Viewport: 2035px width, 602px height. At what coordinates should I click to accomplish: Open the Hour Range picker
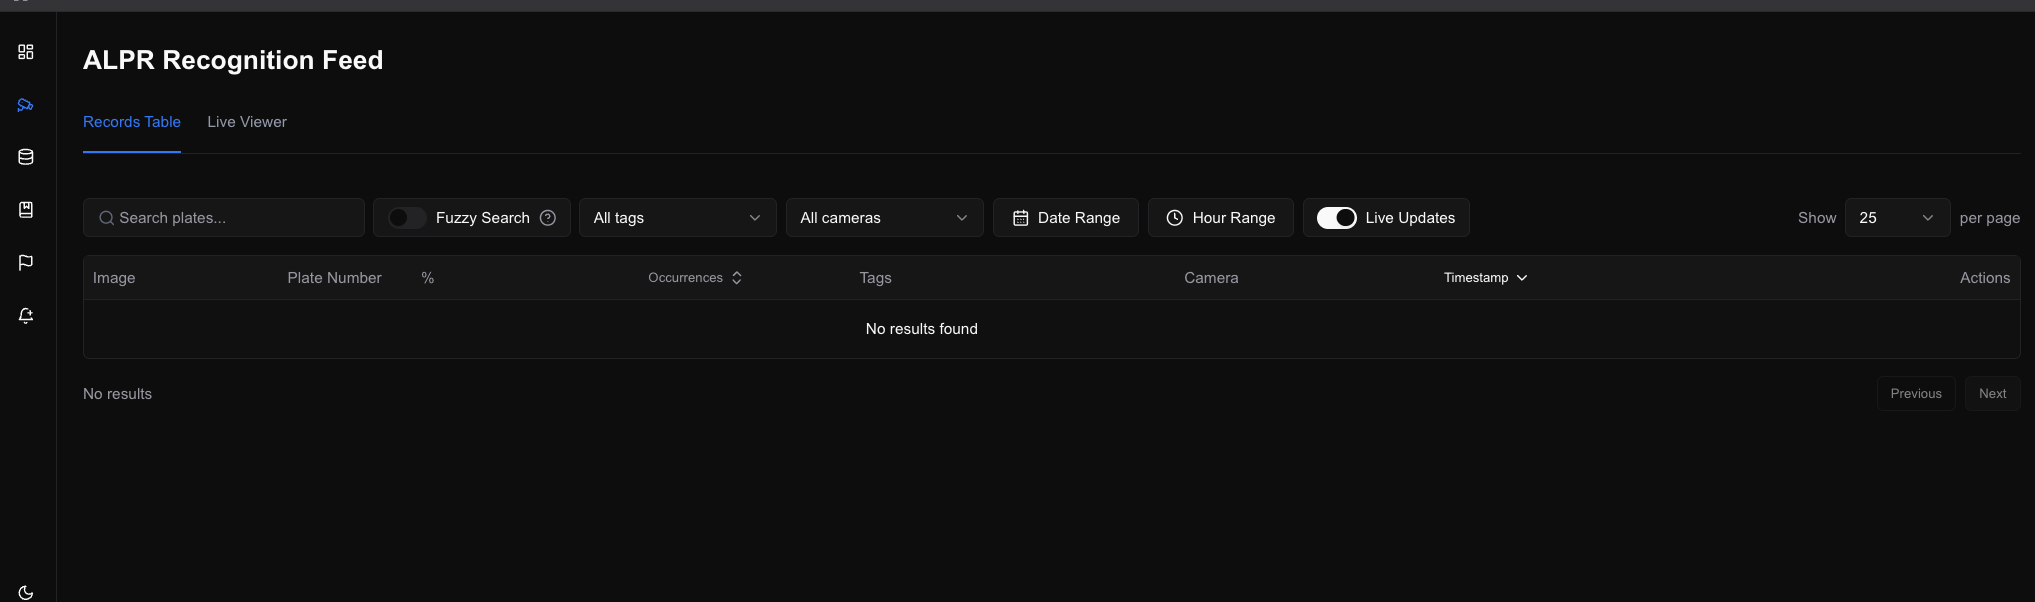(x=1220, y=218)
